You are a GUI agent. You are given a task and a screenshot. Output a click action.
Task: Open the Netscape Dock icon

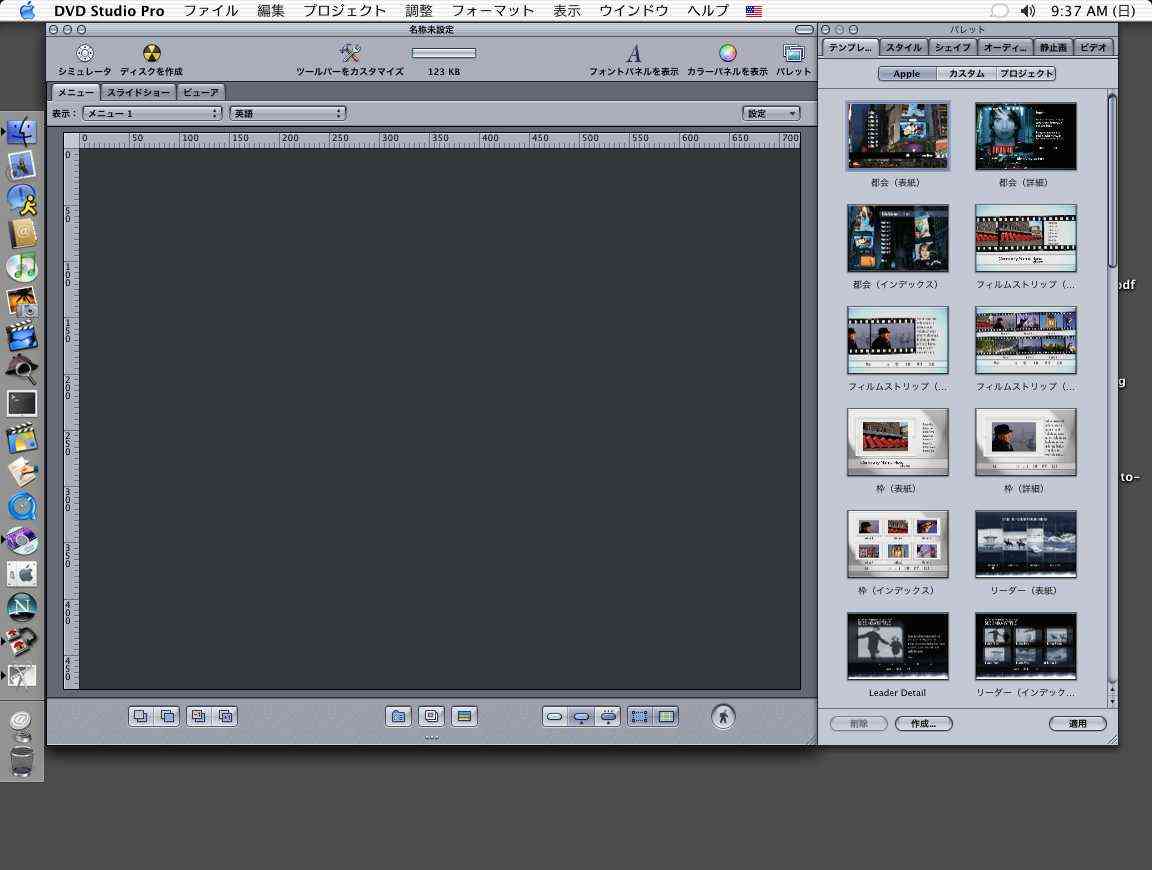(x=22, y=606)
